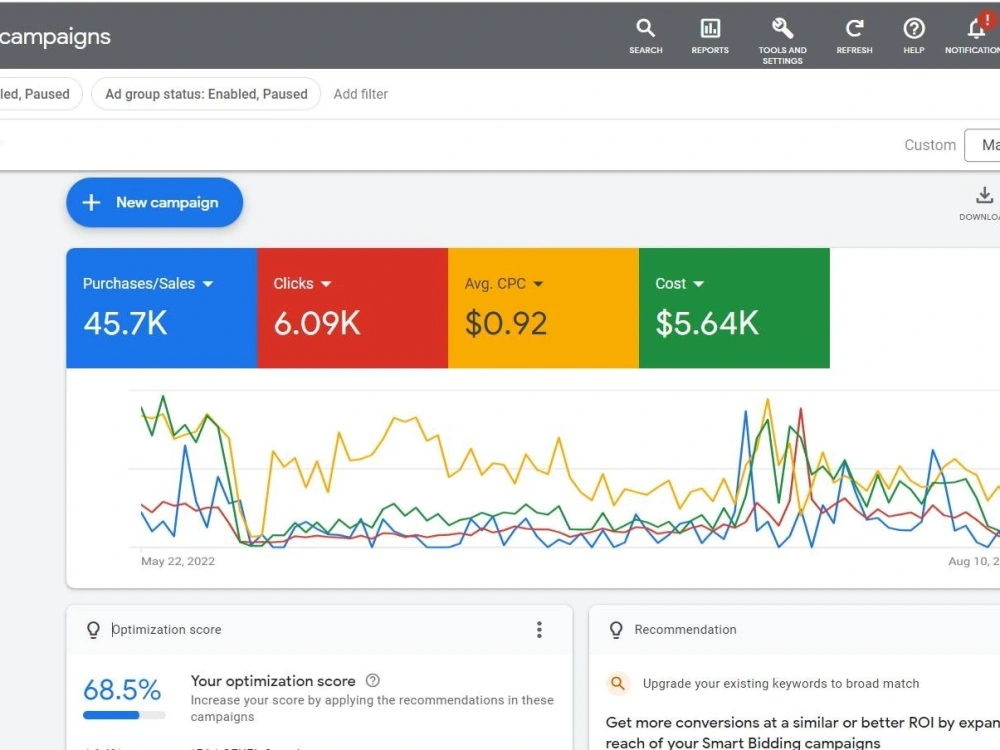Image resolution: width=1000 pixels, height=750 pixels.
Task: Select the blue 45.7K Purchases/Sales card
Action: [x=161, y=308]
